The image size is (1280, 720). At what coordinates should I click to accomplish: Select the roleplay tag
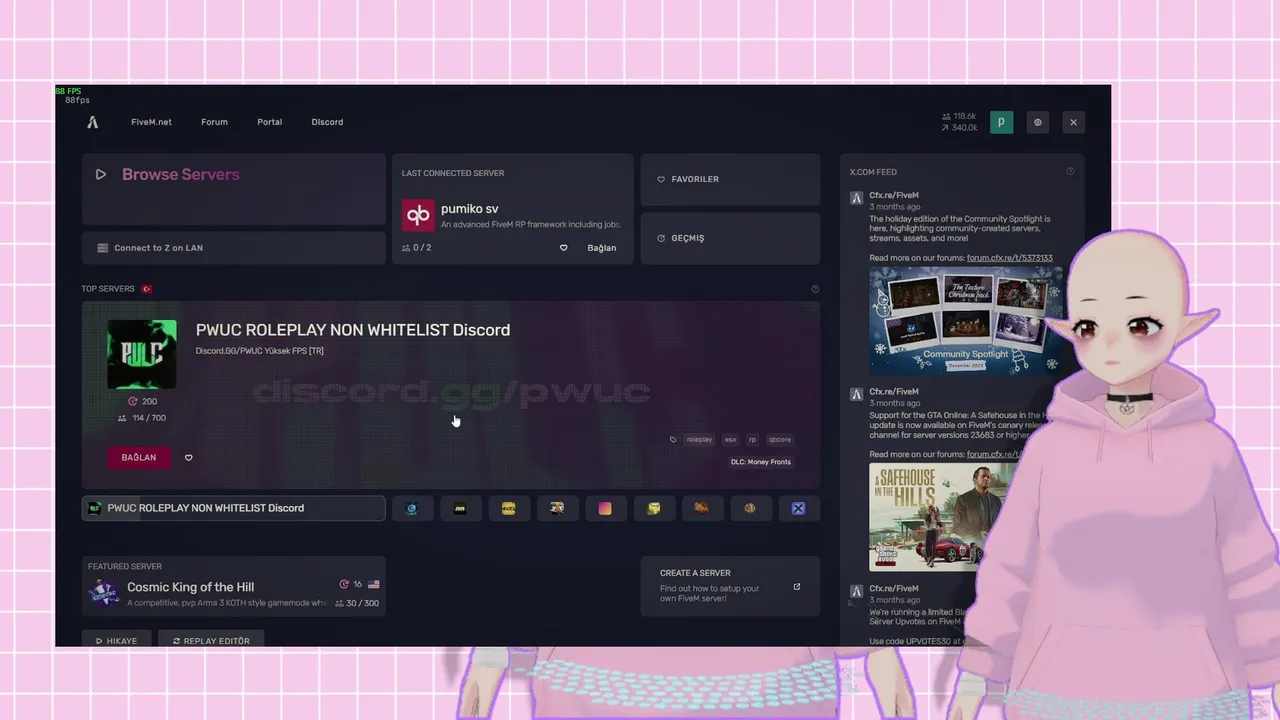699,439
